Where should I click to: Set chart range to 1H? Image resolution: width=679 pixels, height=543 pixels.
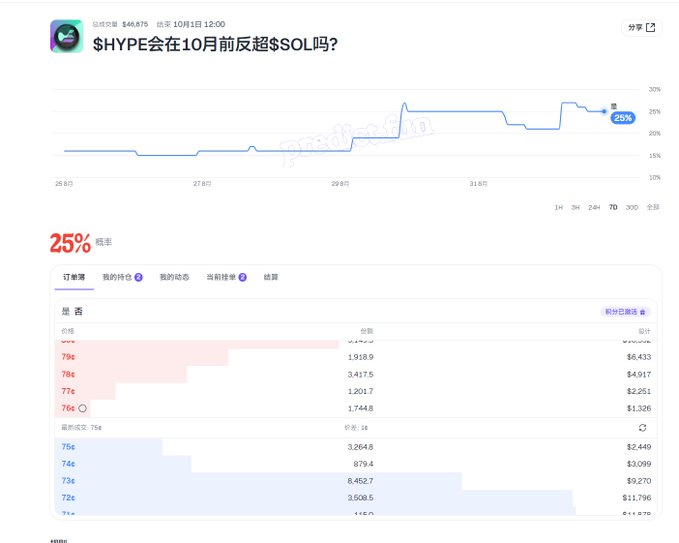(x=559, y=207)
